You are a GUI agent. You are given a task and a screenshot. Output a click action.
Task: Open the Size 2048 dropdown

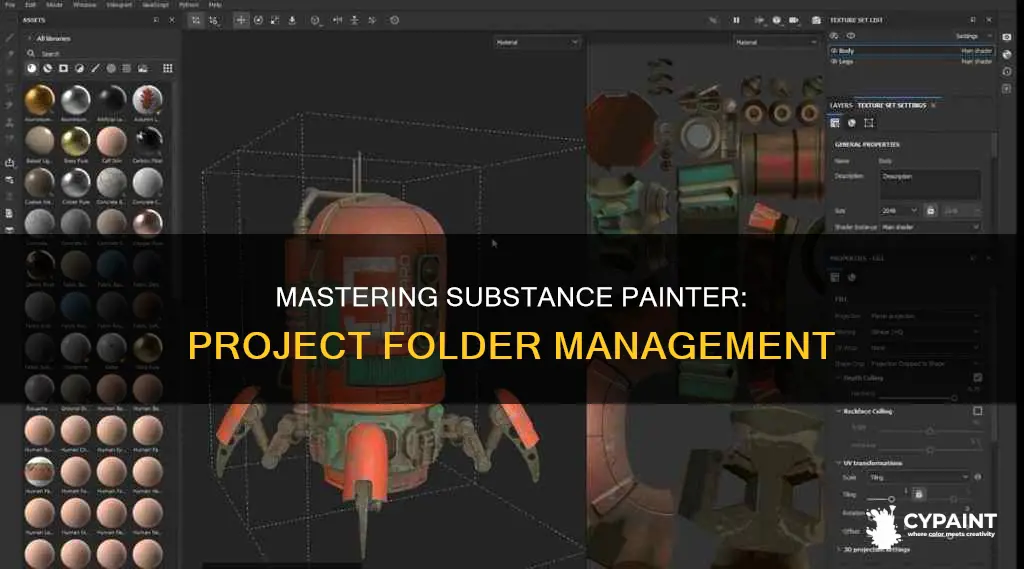900,210
